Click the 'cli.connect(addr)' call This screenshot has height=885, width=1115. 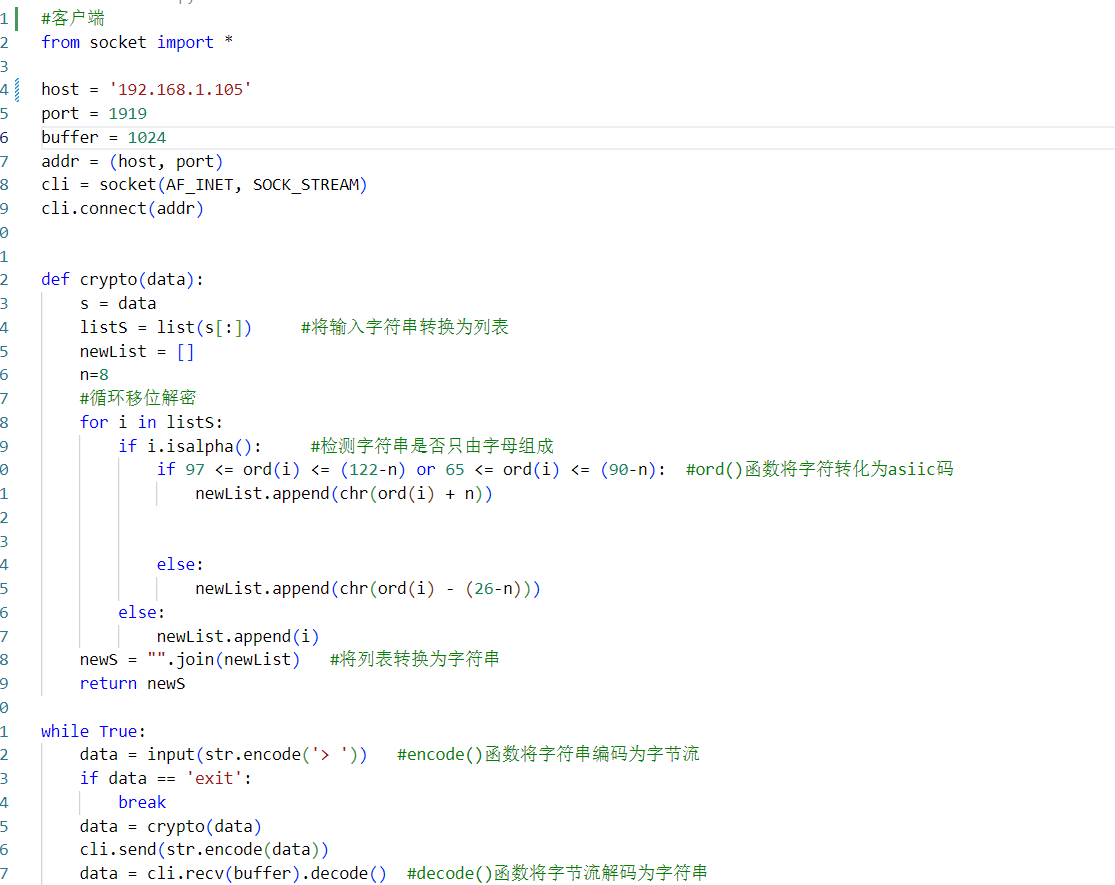(120, 208)
